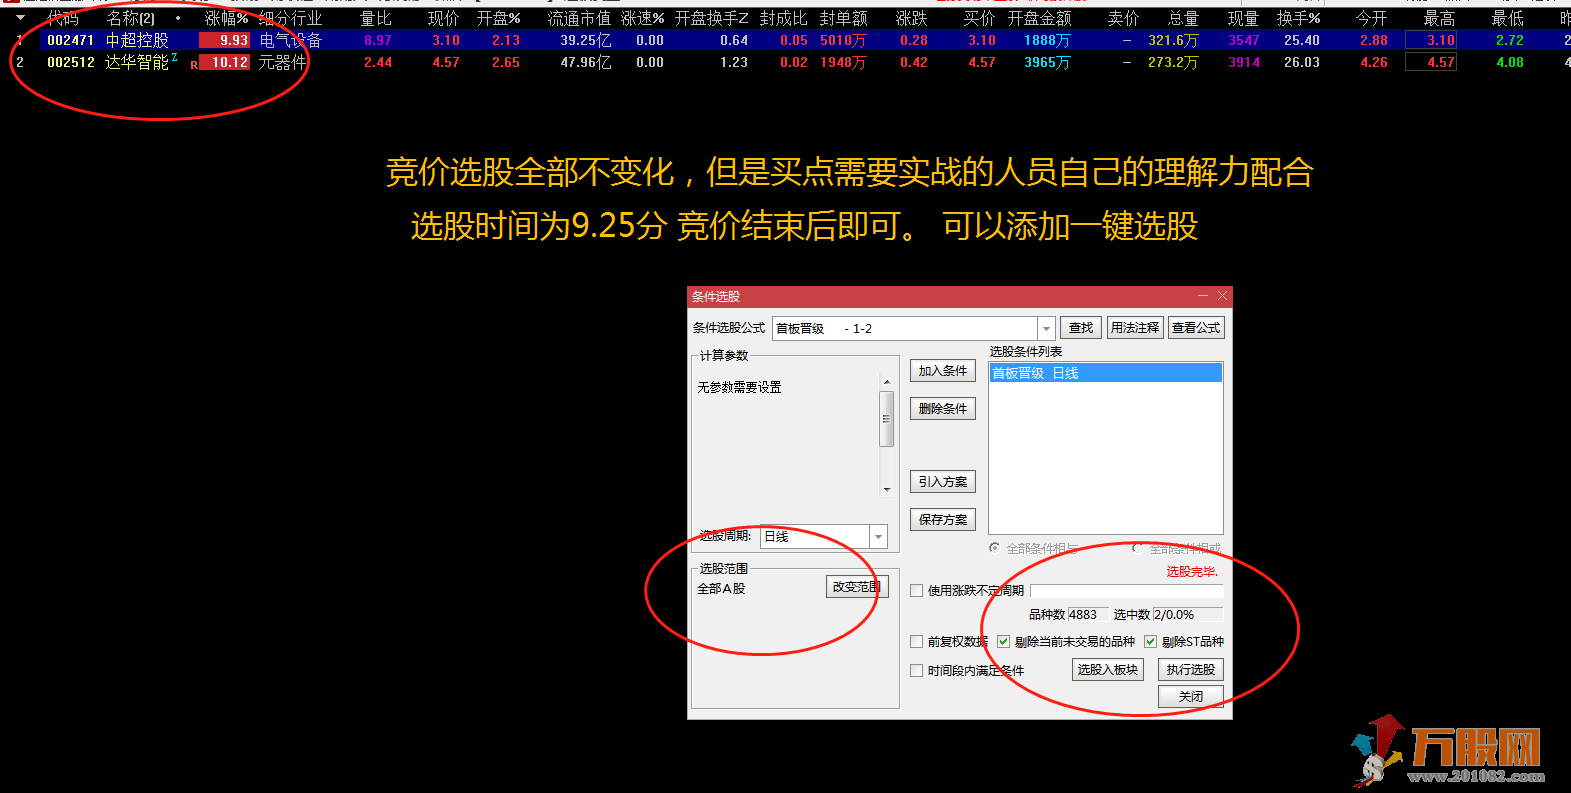Screen dimensions: 1571x793
Task: Sort by 现价 column header
Action: click(x=444, y=18)
